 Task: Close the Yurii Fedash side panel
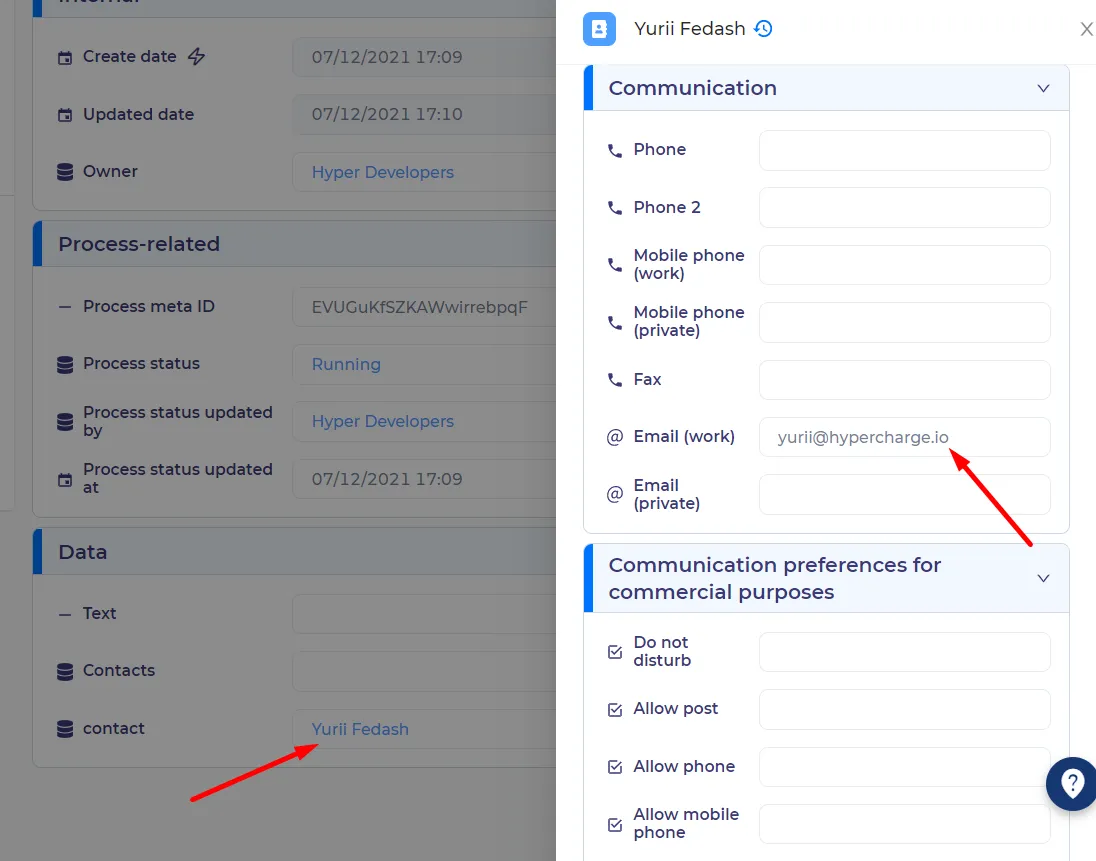[1086, 29]
